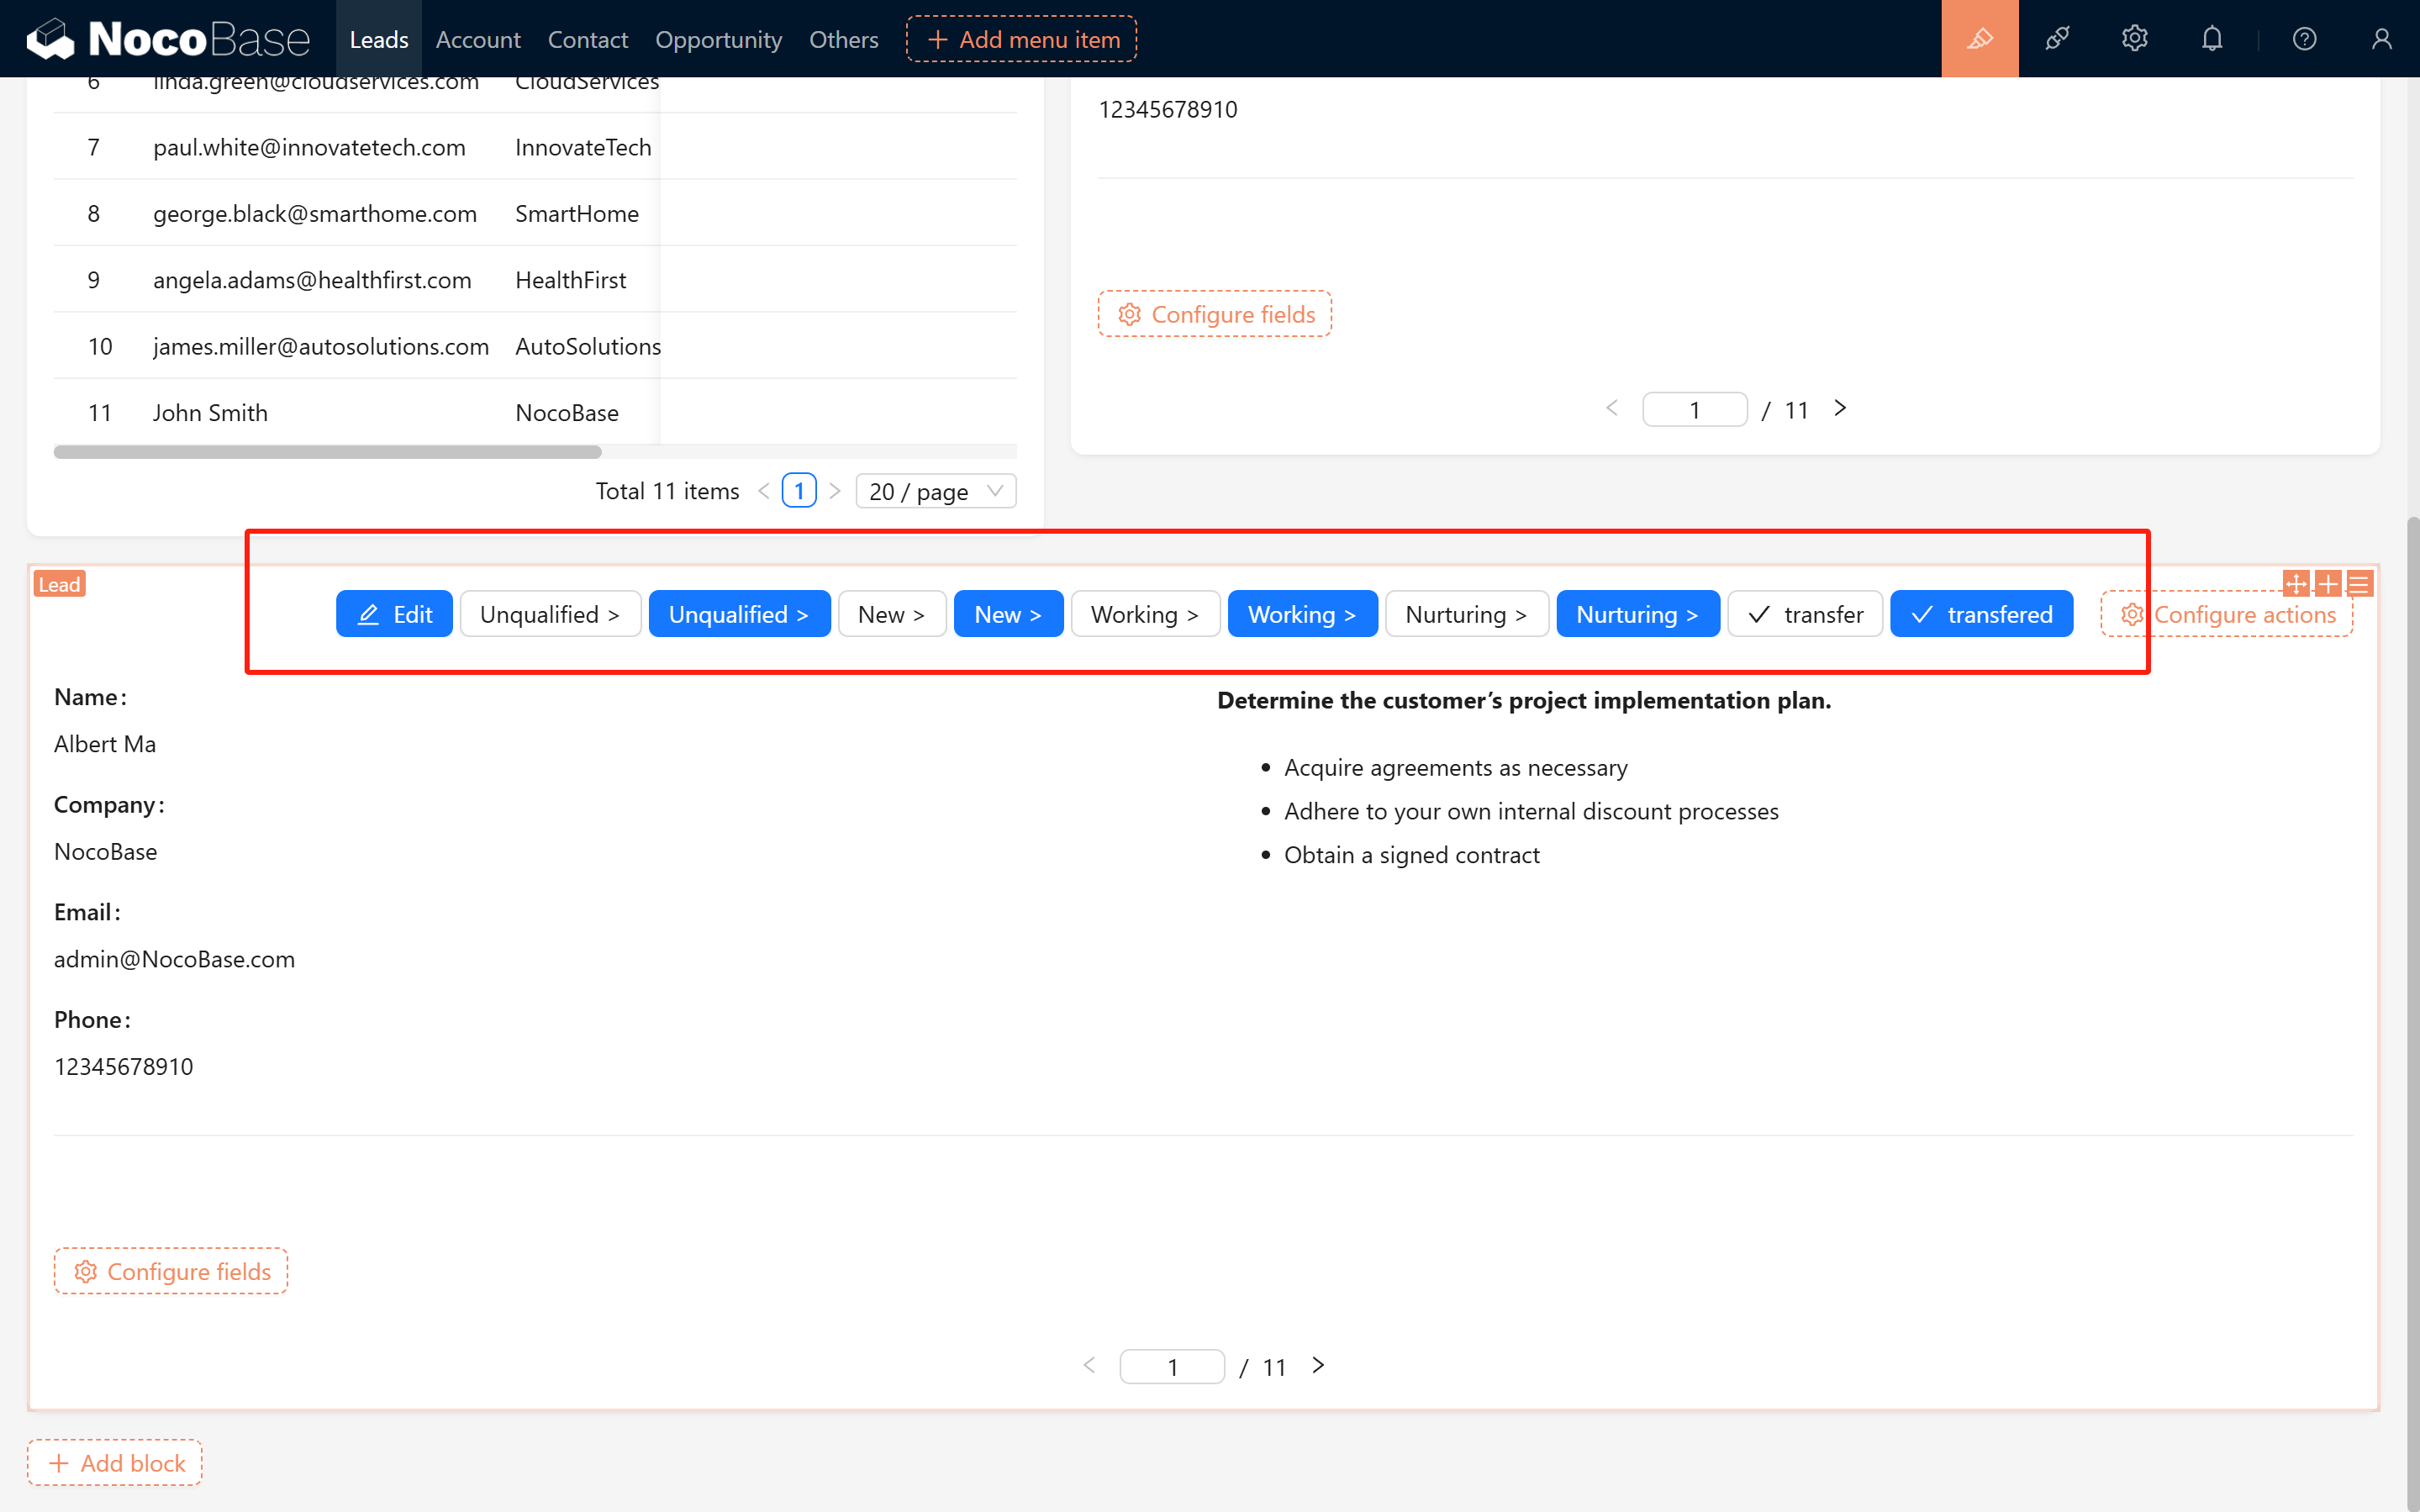Open the settings gear in top bar
Viewport: 2420px width, 1512px height.
tap(2134, 39)
